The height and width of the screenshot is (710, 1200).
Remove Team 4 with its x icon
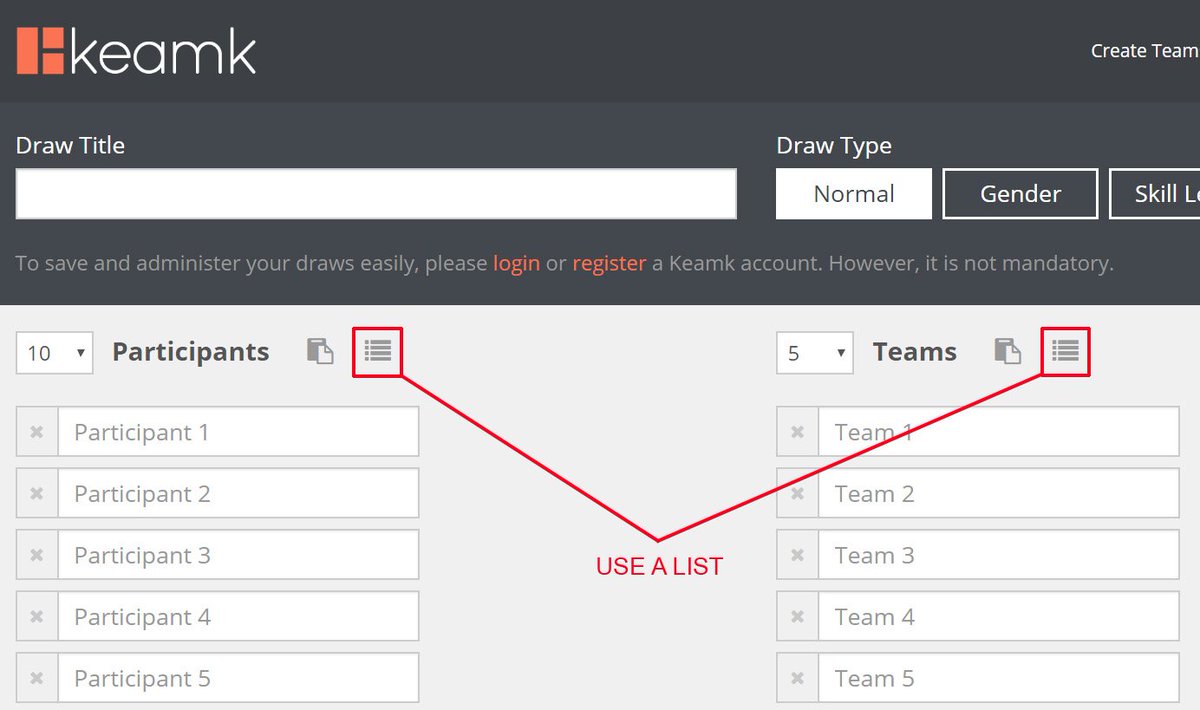797,617
